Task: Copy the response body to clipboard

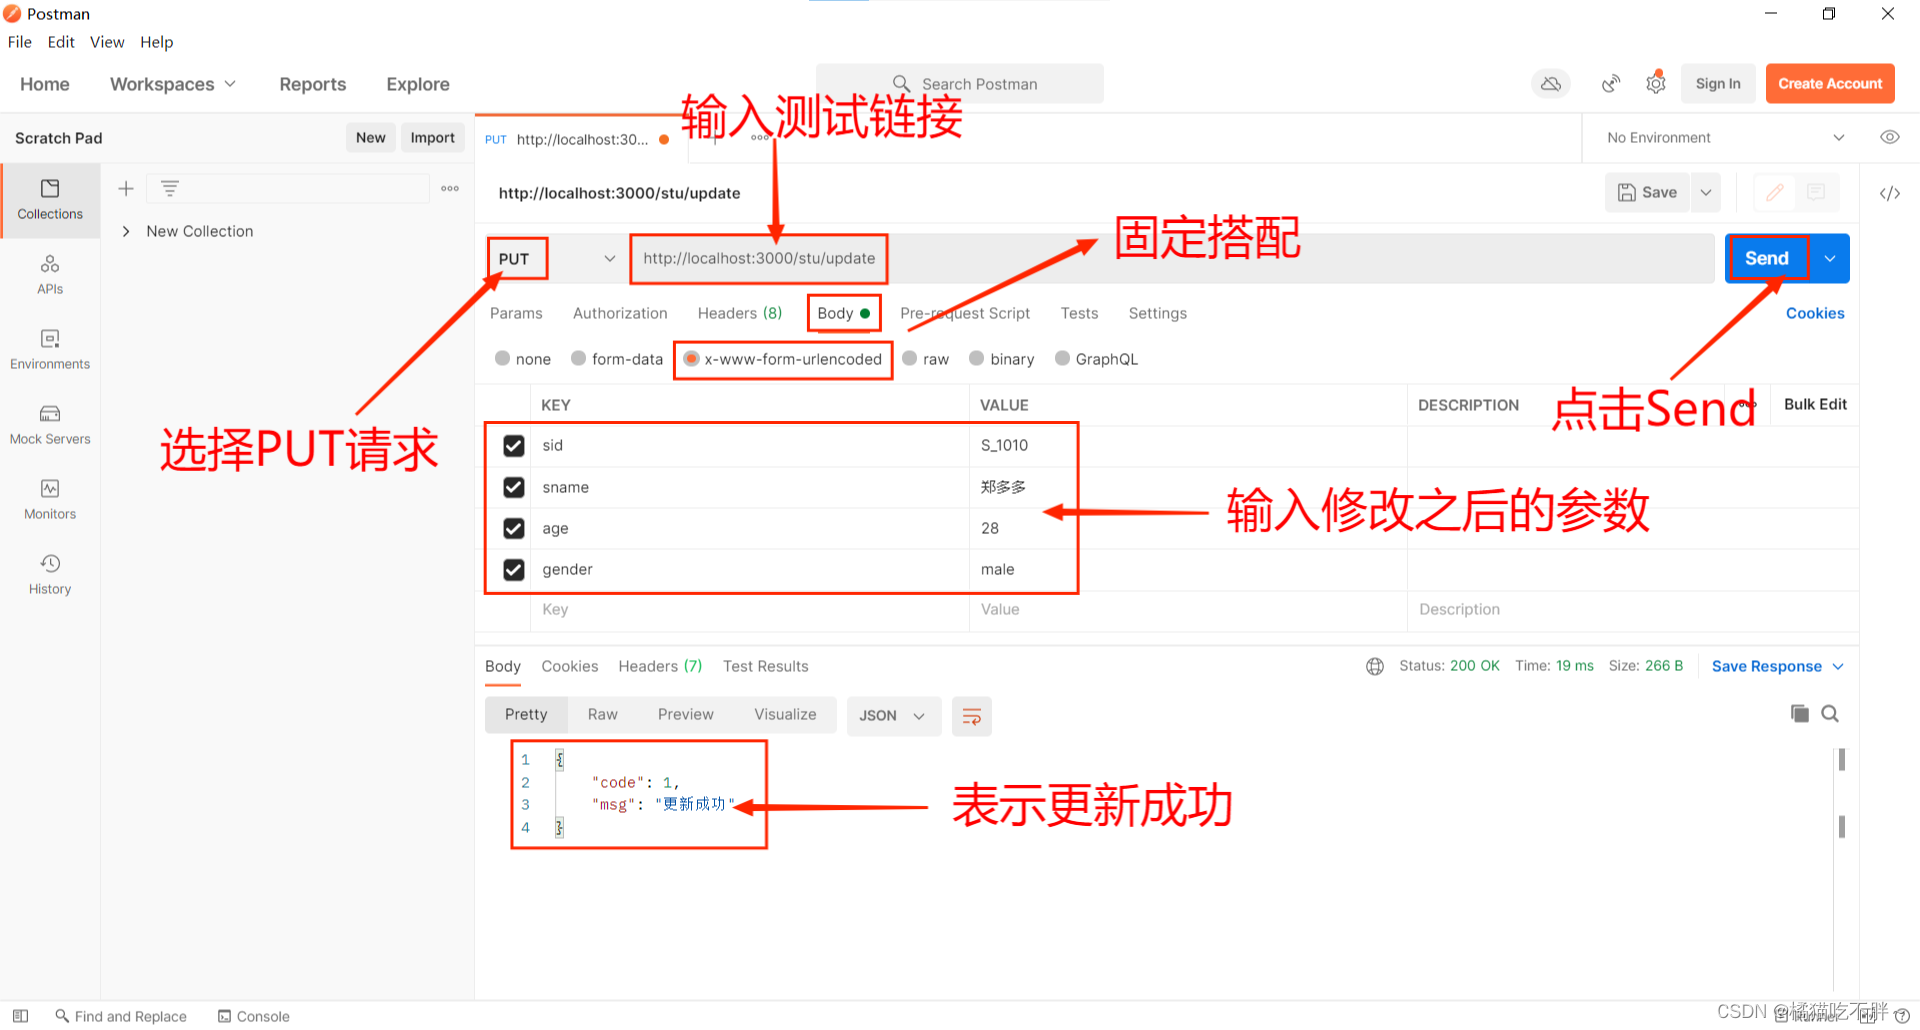Action: tap(1800, 713)
